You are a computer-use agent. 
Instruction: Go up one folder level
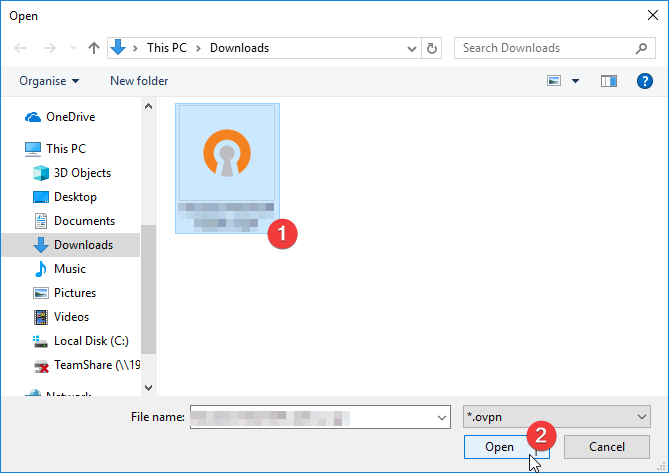[x=94, y=48]
